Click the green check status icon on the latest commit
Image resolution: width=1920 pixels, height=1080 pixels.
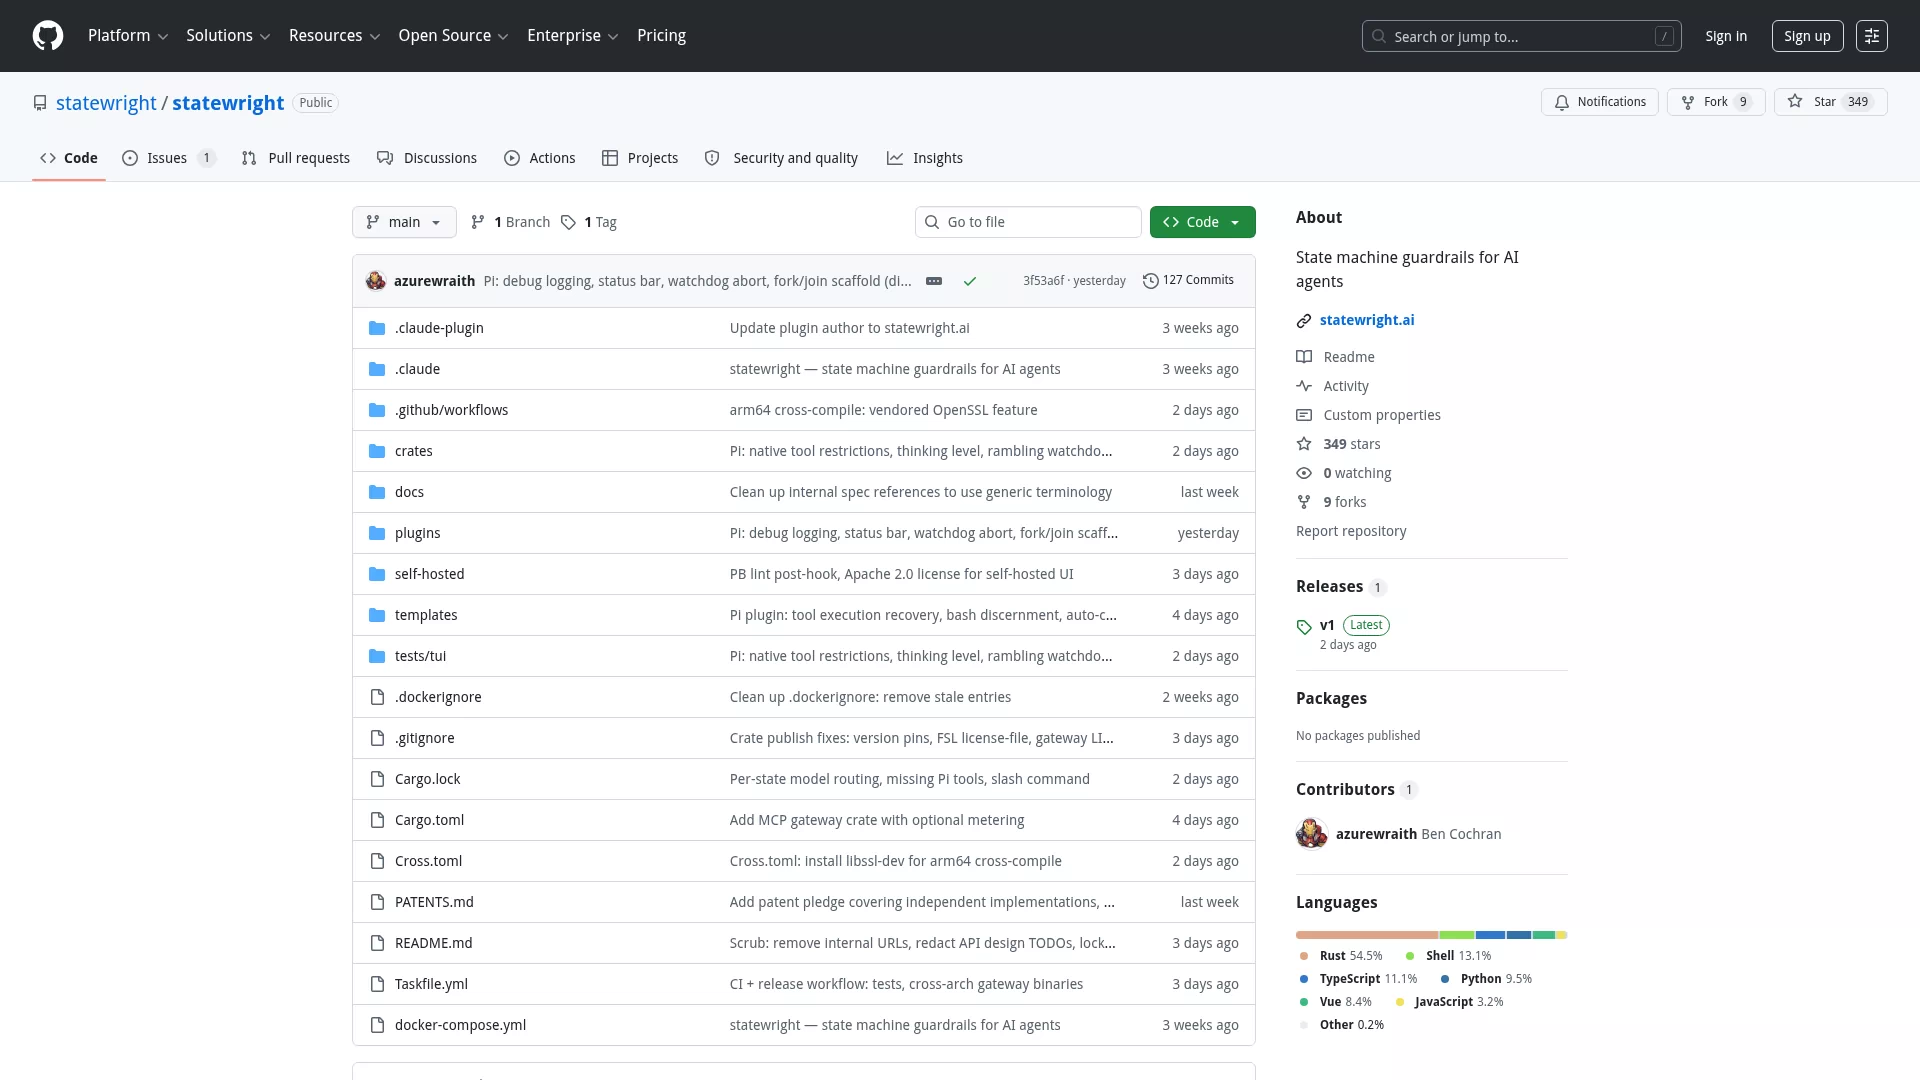(970, 281)
